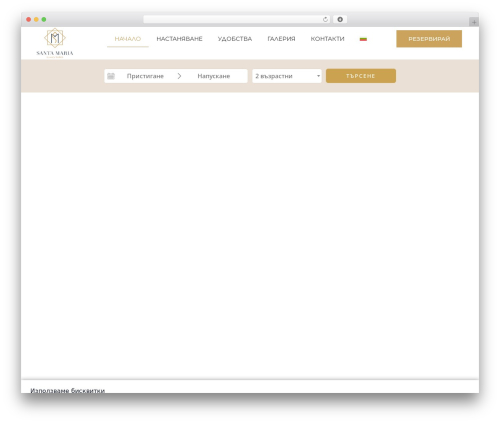Minimize the window with yellow button
Screen dimensions: 500x423
[x=36, y=19]
